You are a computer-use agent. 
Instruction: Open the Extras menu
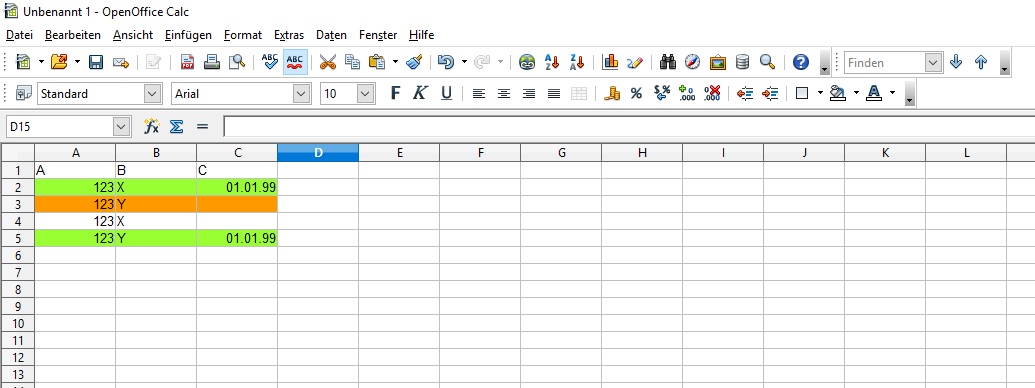289,35
